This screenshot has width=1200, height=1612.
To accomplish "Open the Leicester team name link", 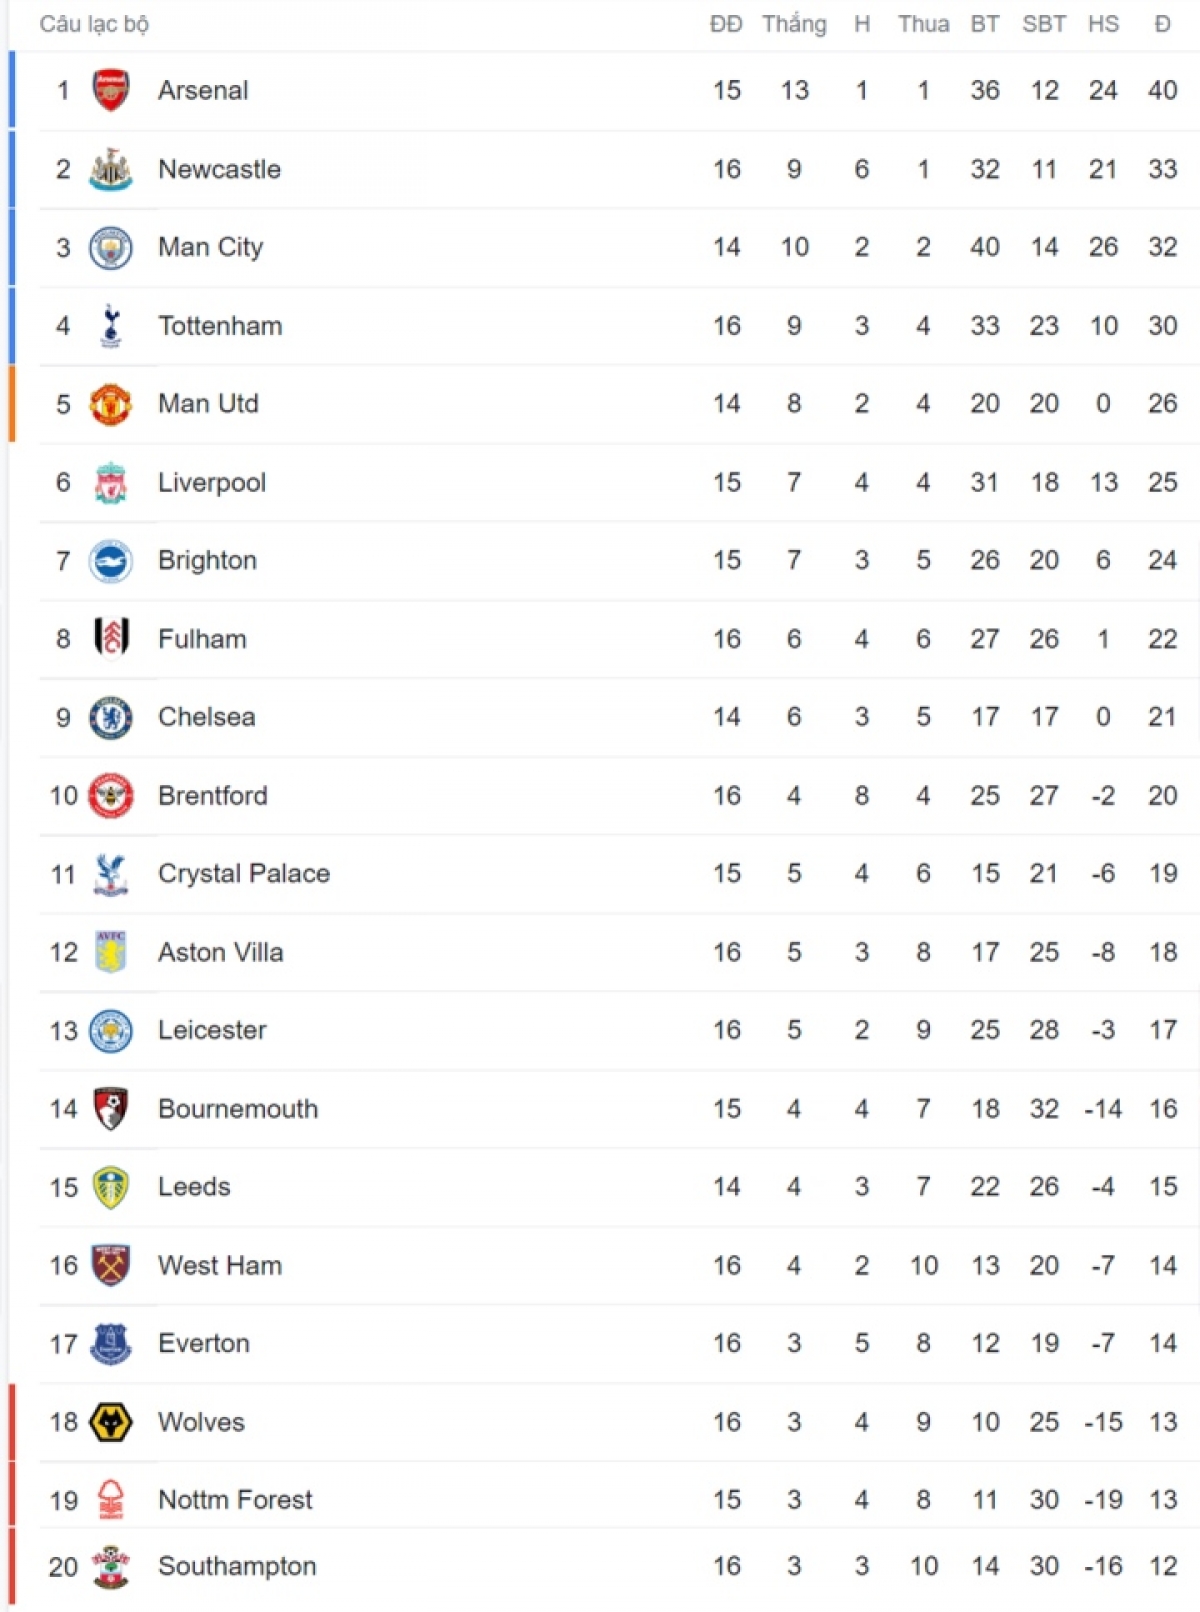I will (212, 1030).
